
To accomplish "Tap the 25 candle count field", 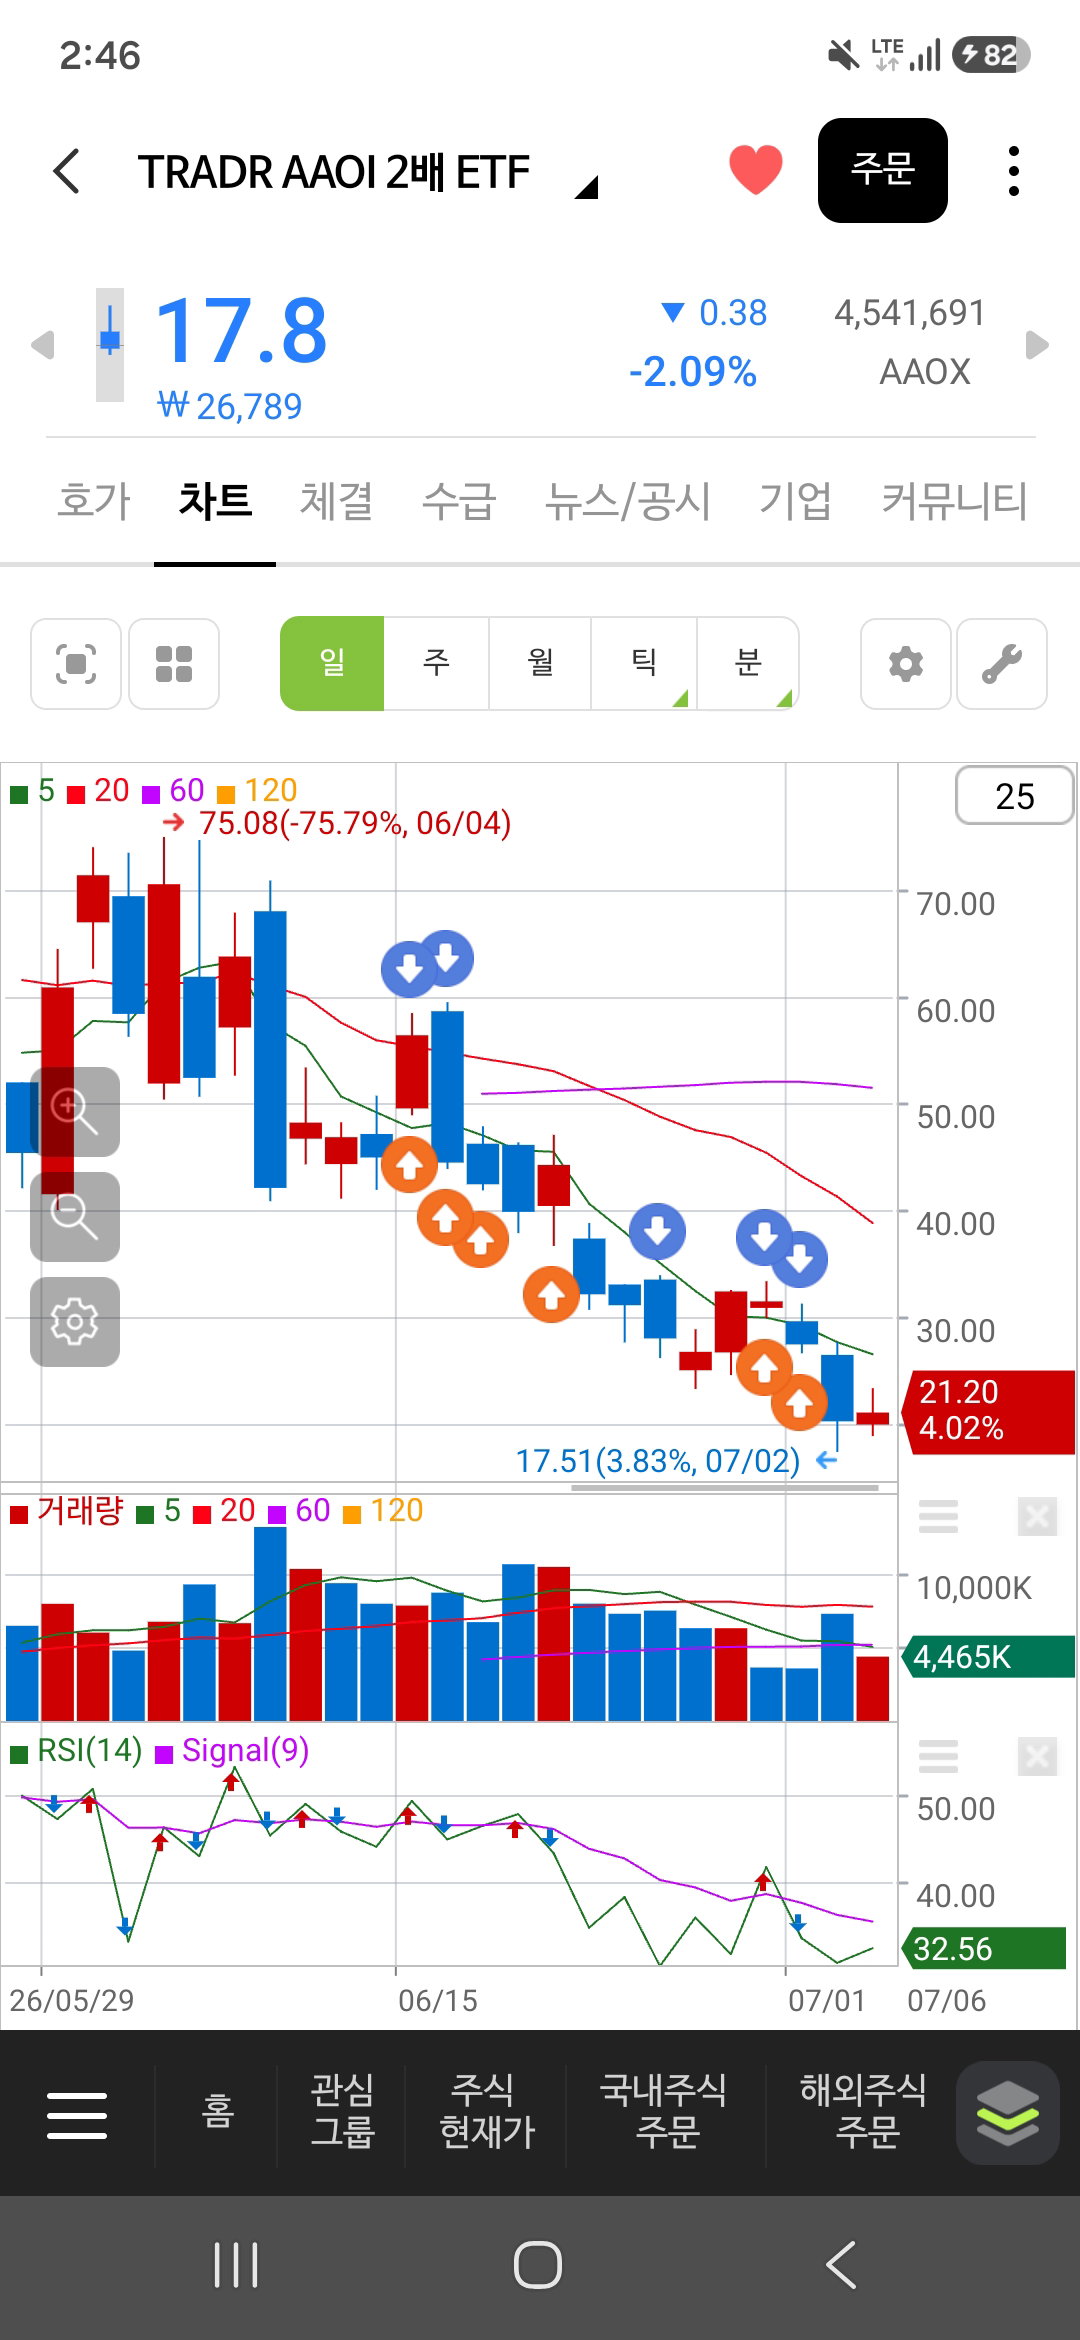I will pos(1015,796).
